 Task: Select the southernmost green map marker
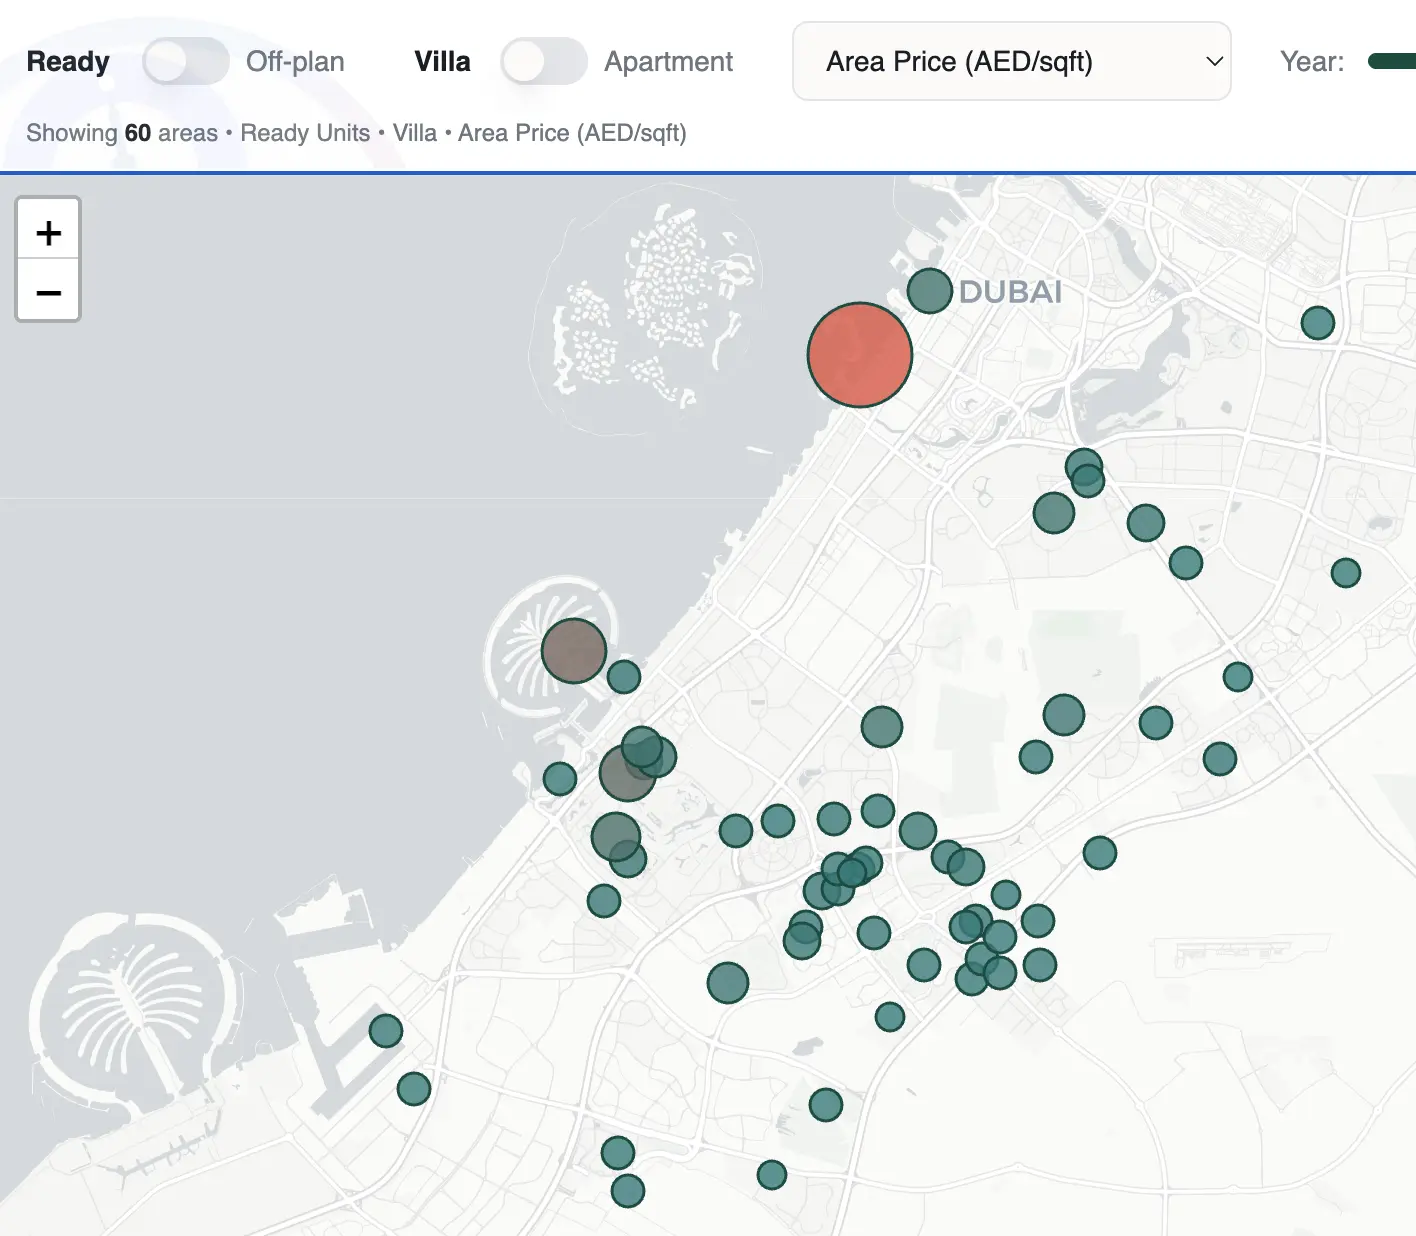pyautogui.click(x=627, y=1191)
